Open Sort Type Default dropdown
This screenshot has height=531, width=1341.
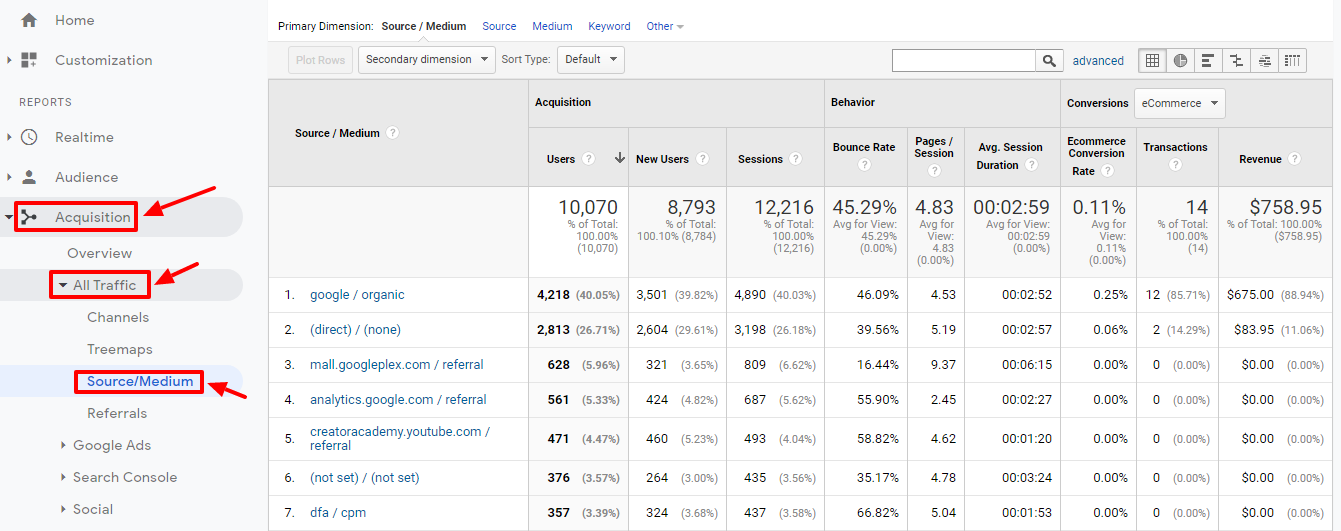tap(591, 60)
